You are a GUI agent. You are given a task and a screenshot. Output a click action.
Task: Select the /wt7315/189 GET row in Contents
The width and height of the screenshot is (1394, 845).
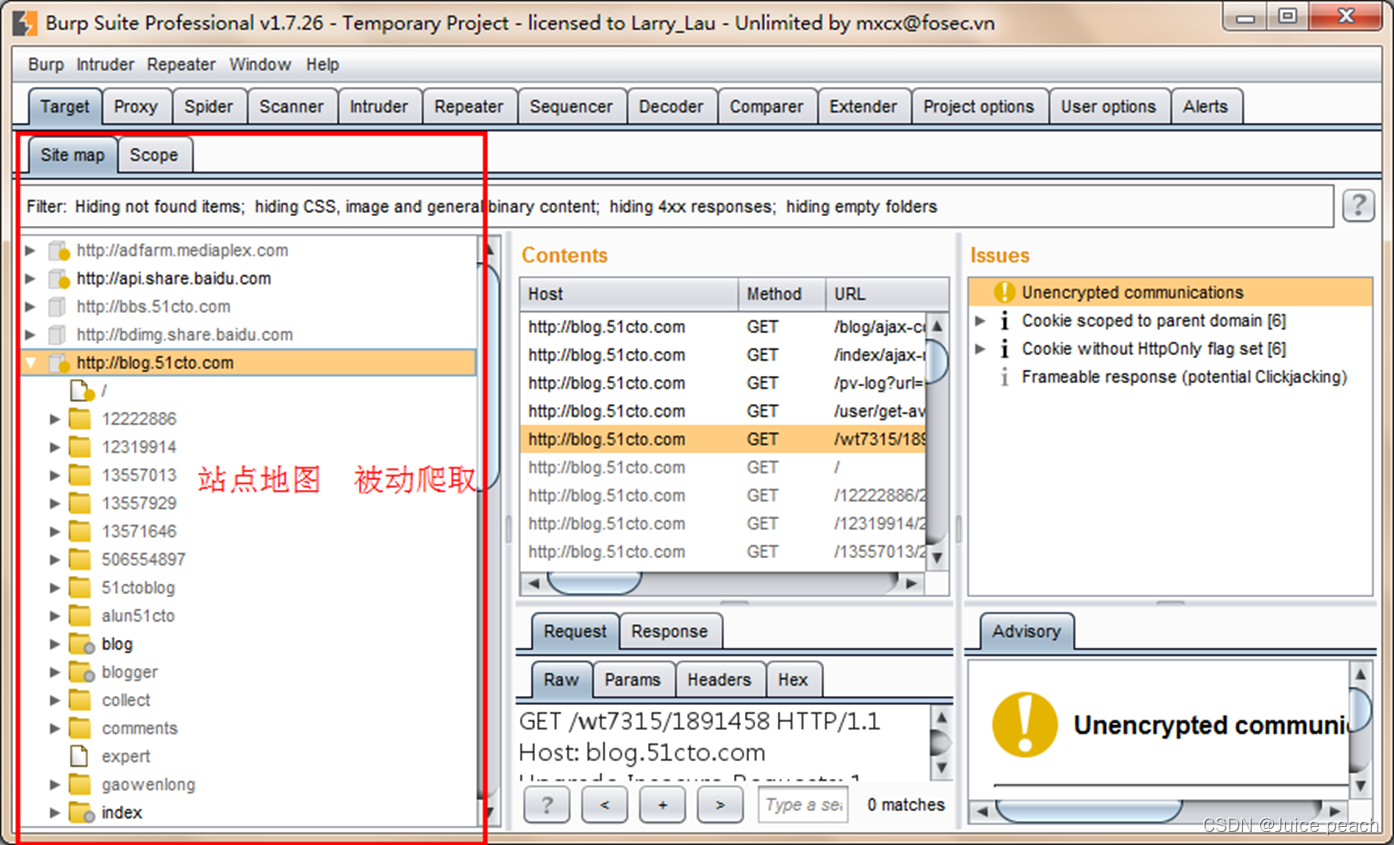pos(724,439)
